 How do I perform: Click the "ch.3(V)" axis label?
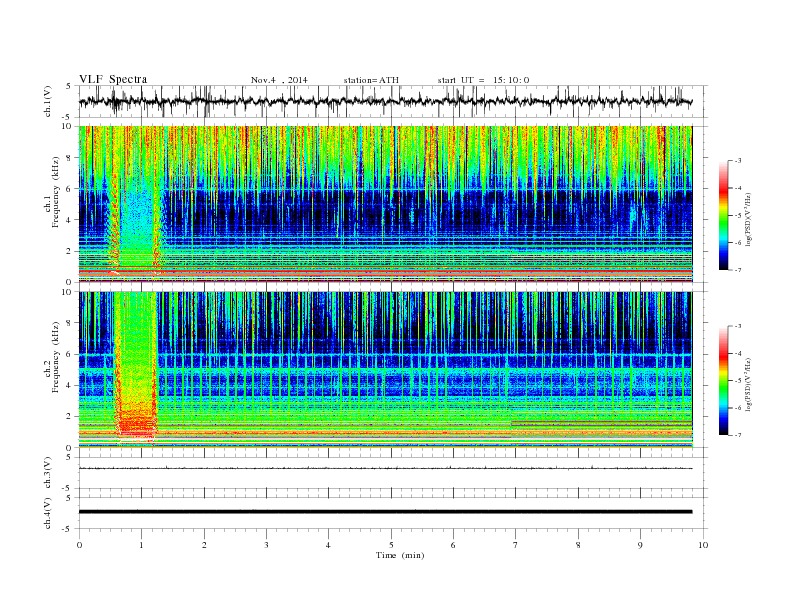(x=48, y=473)
